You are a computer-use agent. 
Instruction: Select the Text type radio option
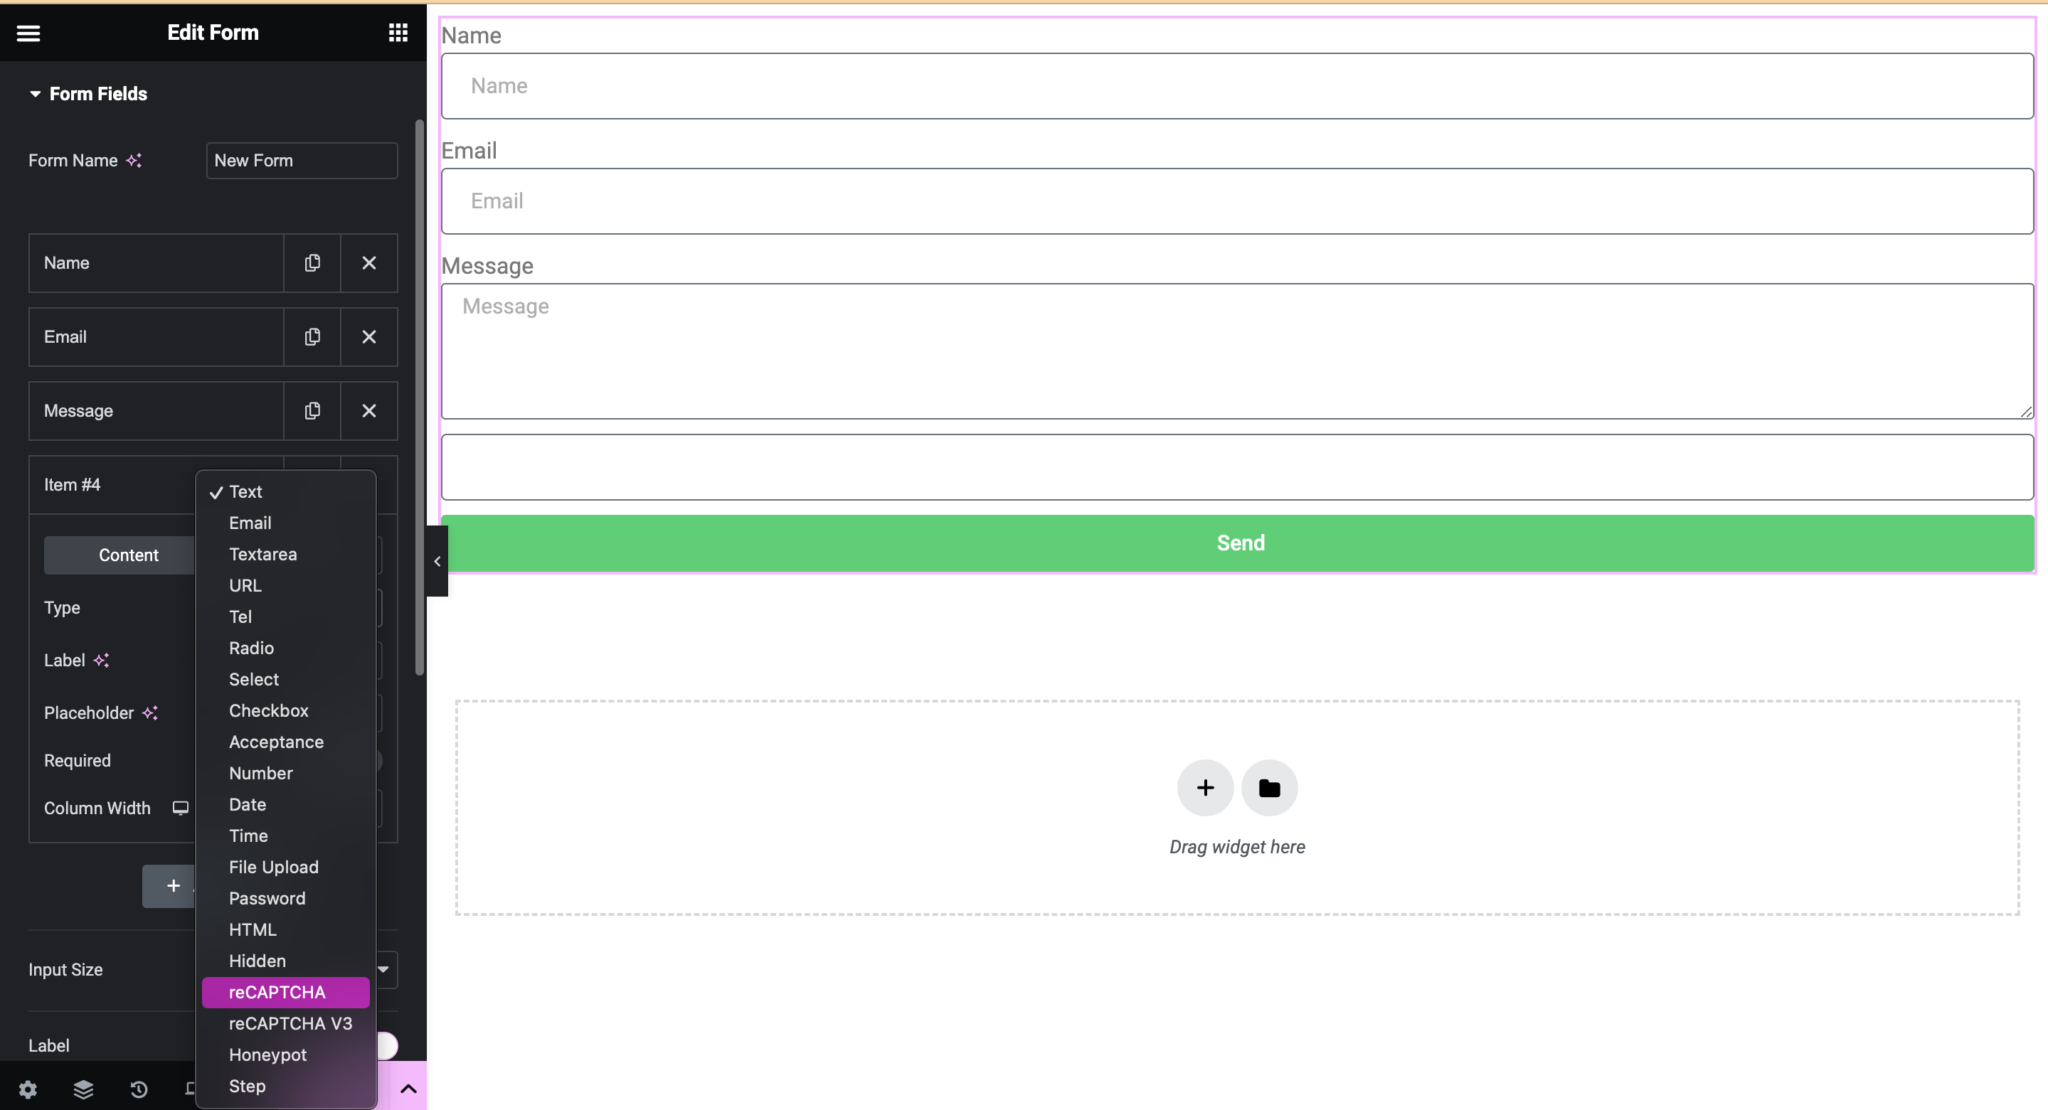click(246, 491)
